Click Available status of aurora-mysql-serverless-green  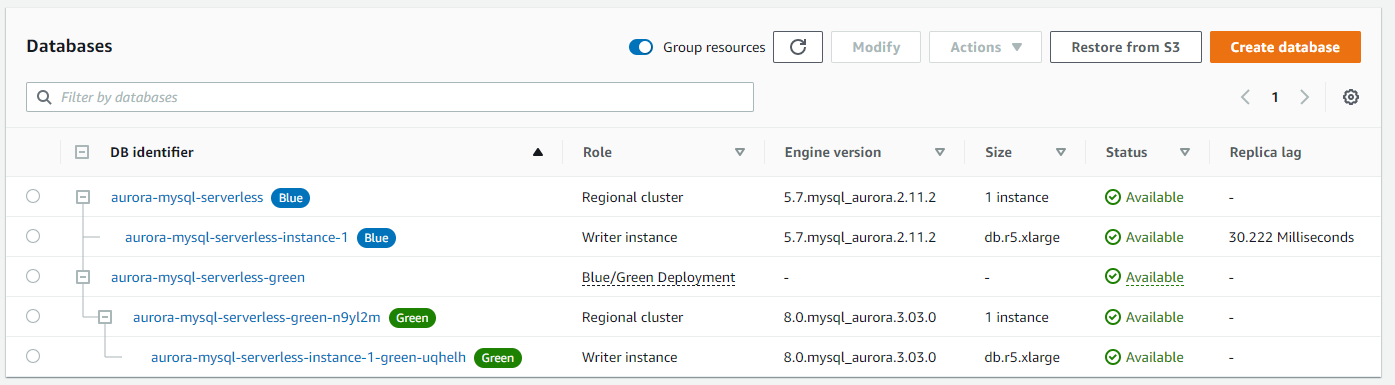1154,277
